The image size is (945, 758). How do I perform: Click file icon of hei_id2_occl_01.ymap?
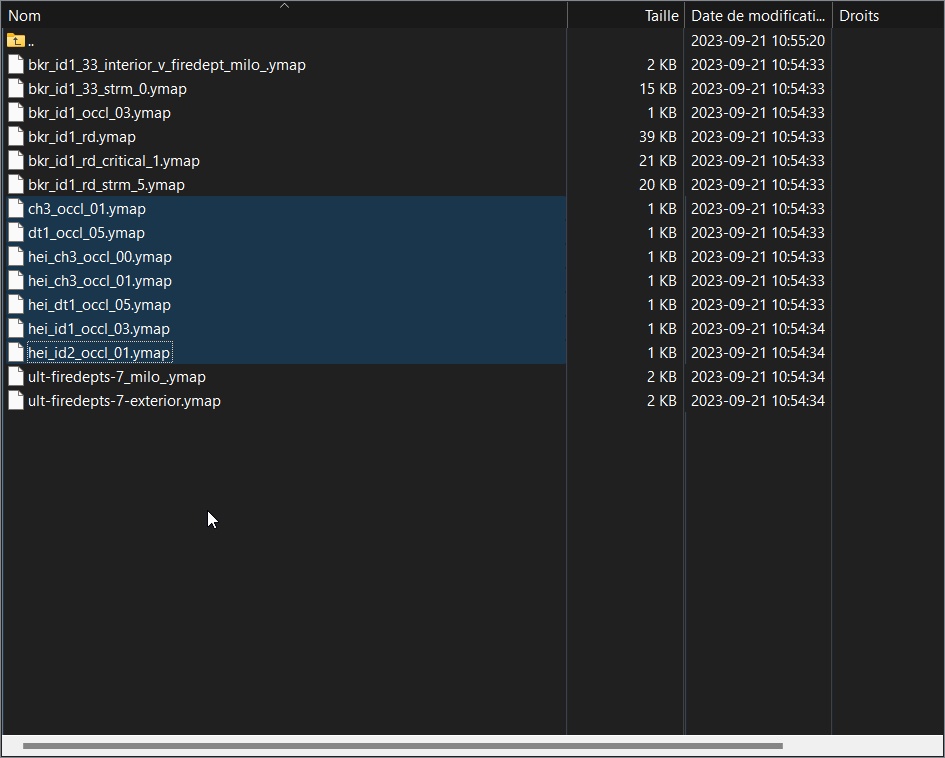pyautogui.click(x=15, y=353)
